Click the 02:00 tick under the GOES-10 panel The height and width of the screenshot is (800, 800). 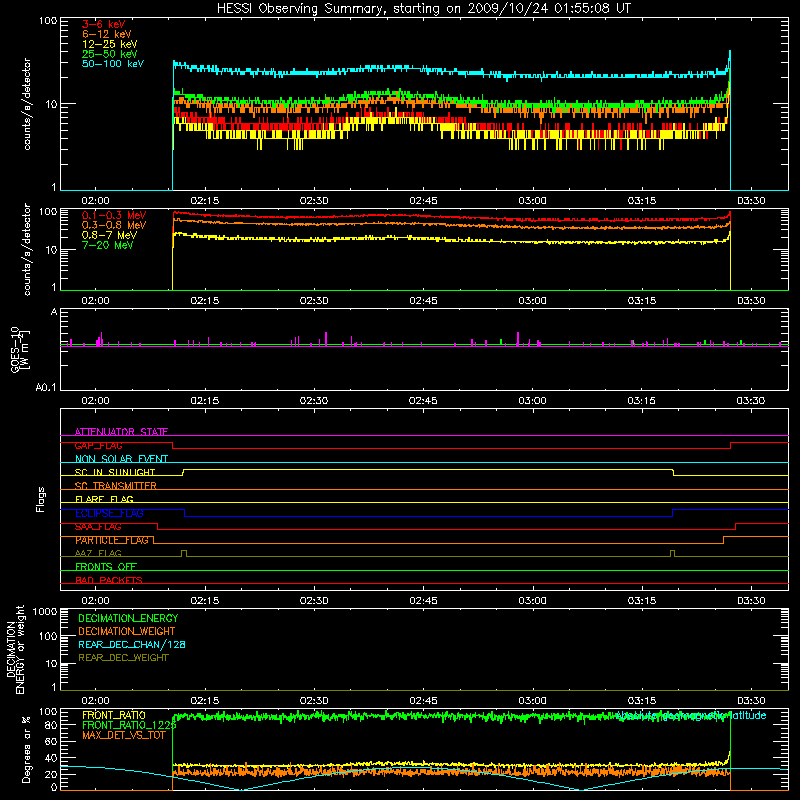(95, 401)
